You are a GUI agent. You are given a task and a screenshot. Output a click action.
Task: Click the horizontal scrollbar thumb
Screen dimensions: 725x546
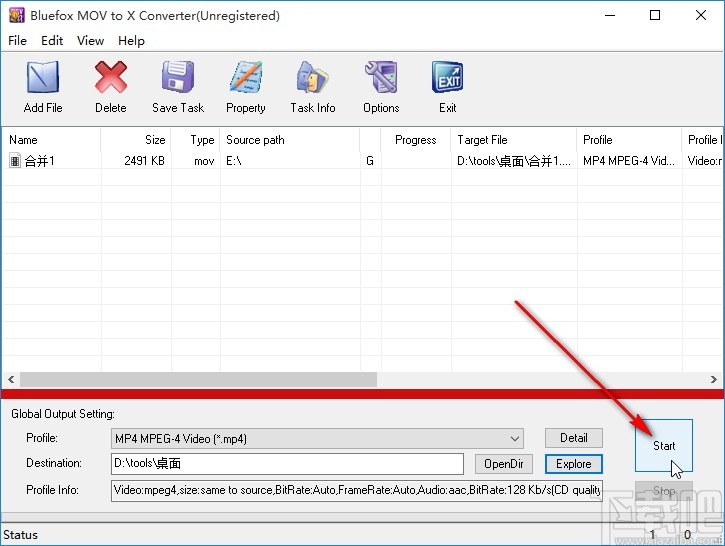coord(198,380)
